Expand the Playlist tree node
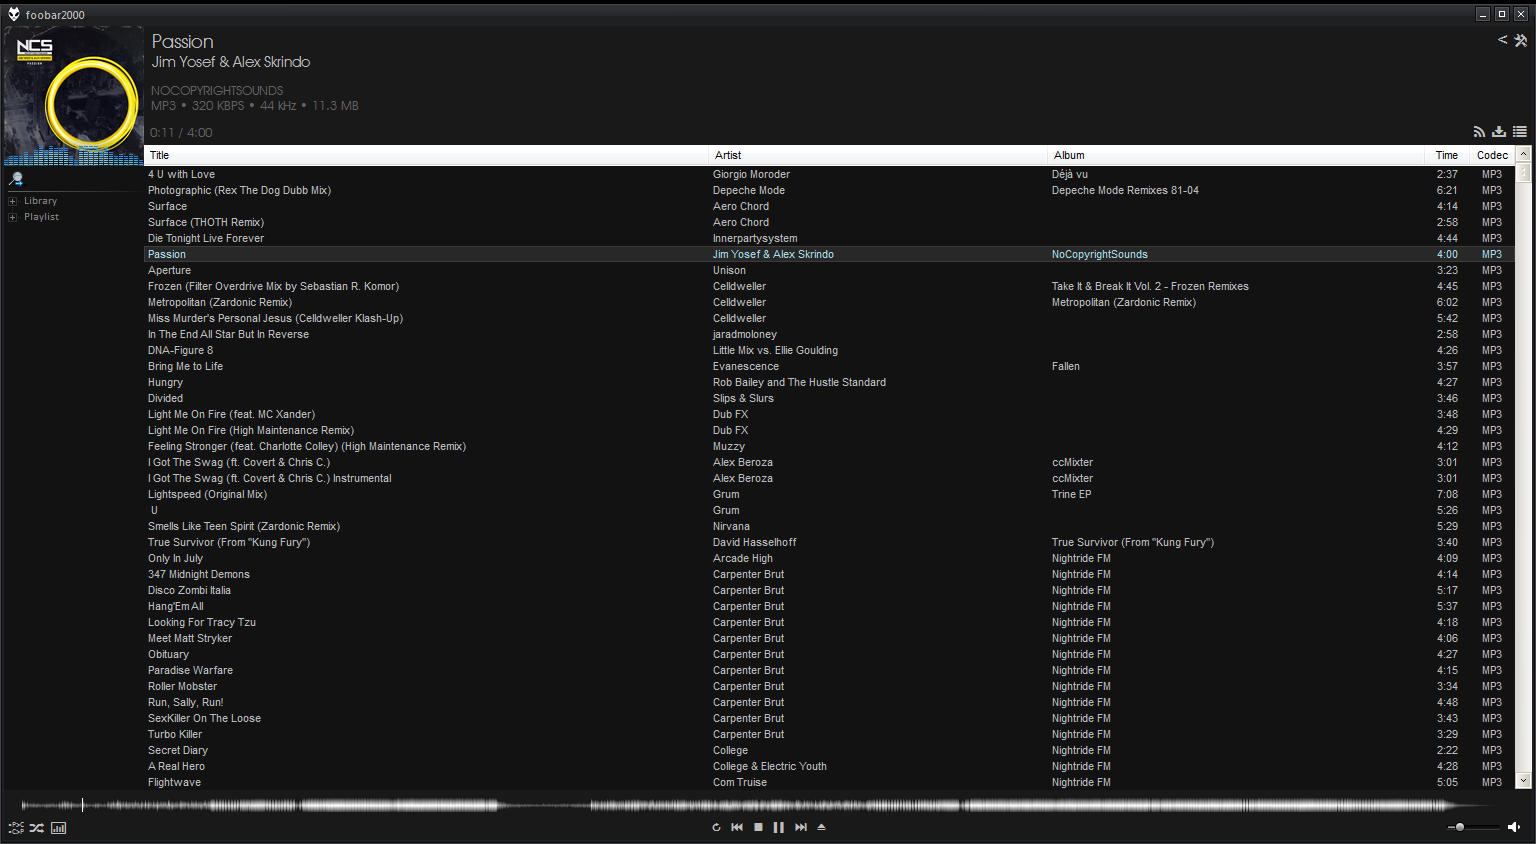The width and height of the screenshot is (1536, 844). pos(13,217)
